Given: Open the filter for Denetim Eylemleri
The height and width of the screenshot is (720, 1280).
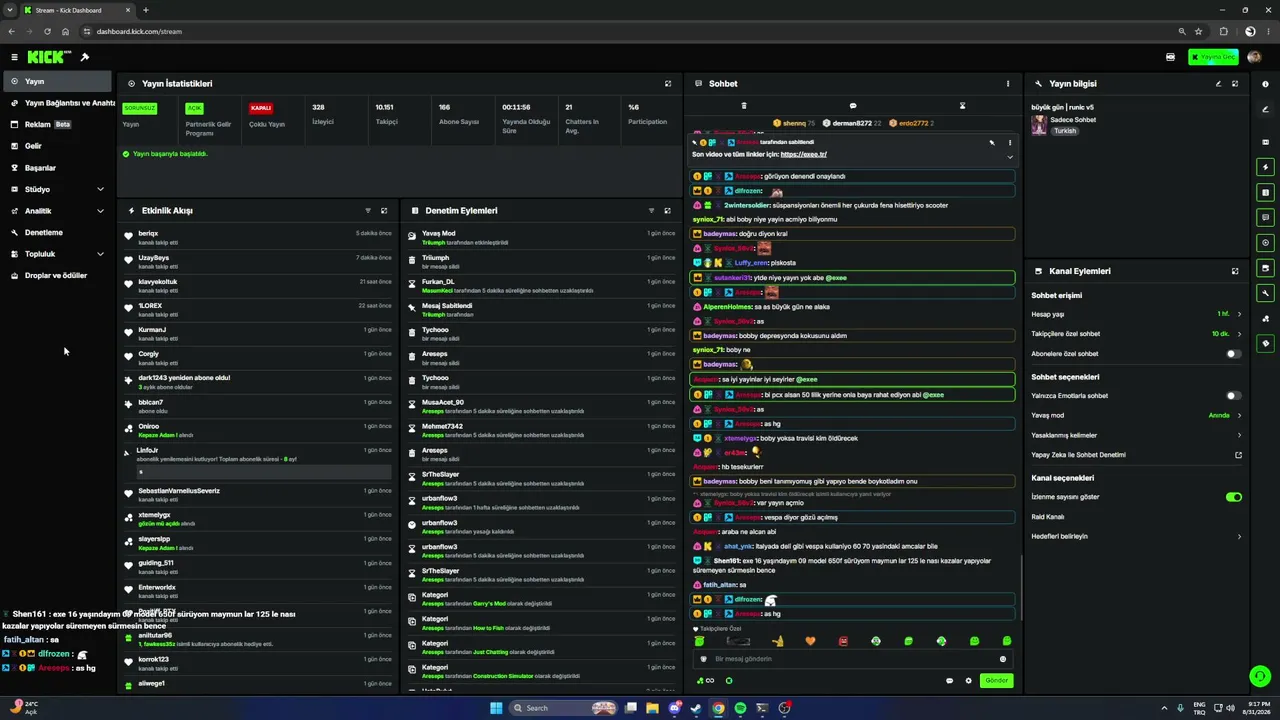Looking at the screenshot, I should [652, 211].
